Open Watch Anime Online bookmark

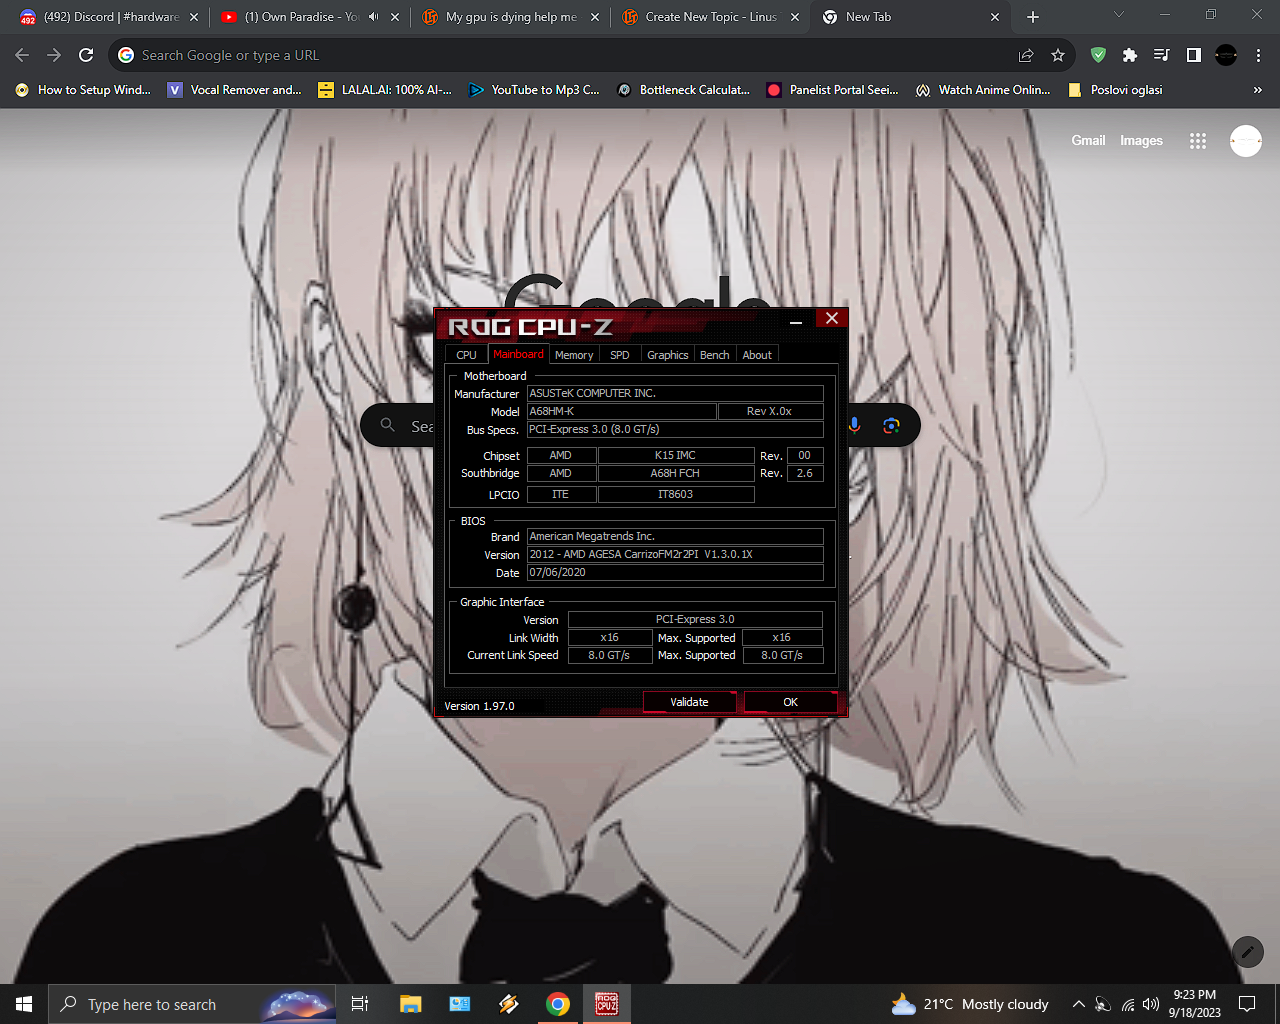point(983,90)
